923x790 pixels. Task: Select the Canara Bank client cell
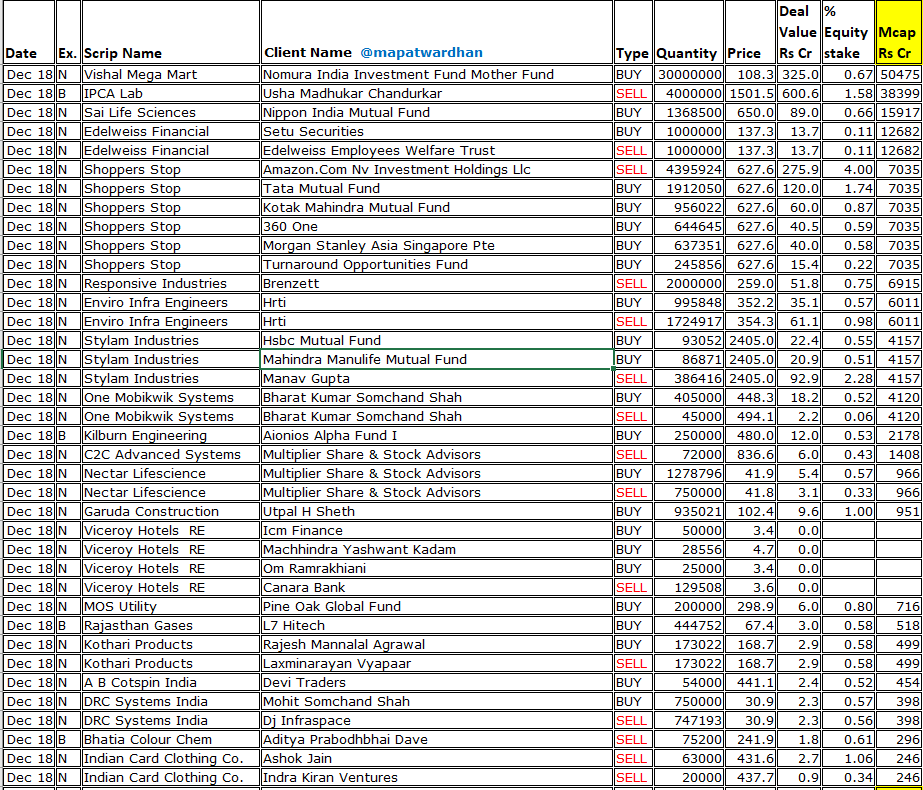[x=437, y=587]
